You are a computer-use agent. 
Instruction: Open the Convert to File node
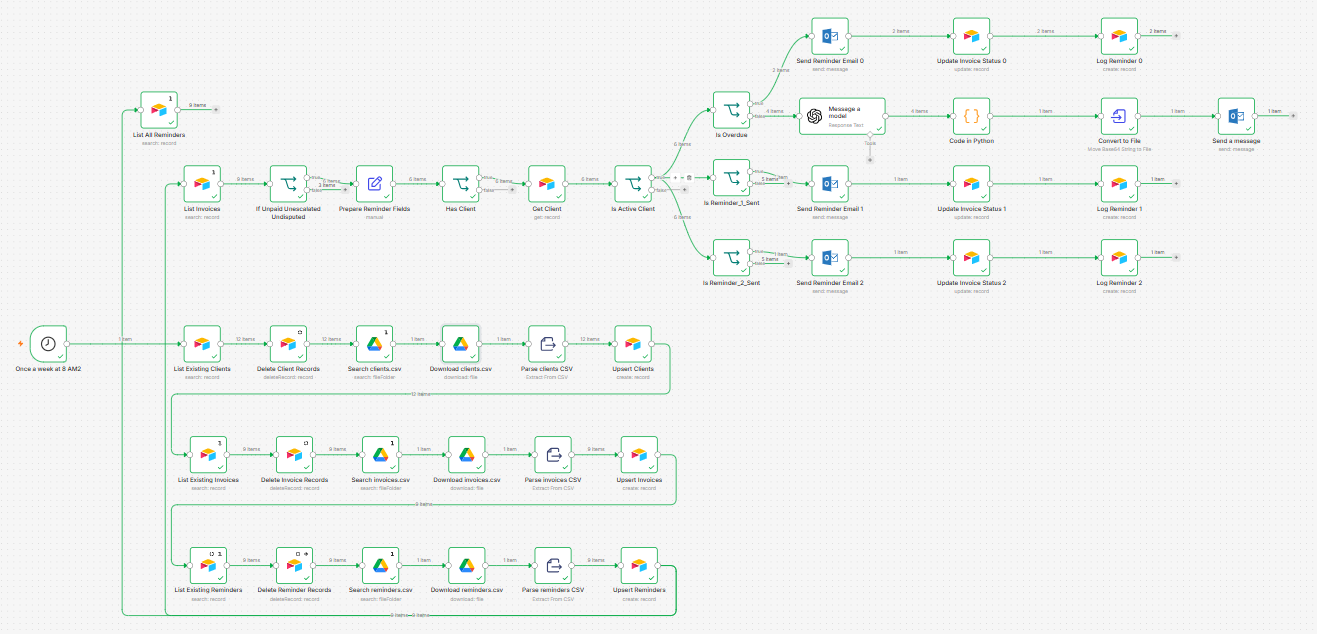(1118, 116)
